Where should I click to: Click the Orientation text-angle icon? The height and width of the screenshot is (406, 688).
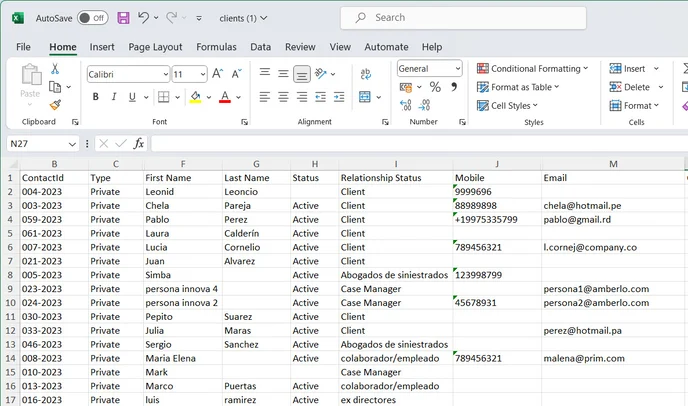pyautogui.click(x=321, y=74)
